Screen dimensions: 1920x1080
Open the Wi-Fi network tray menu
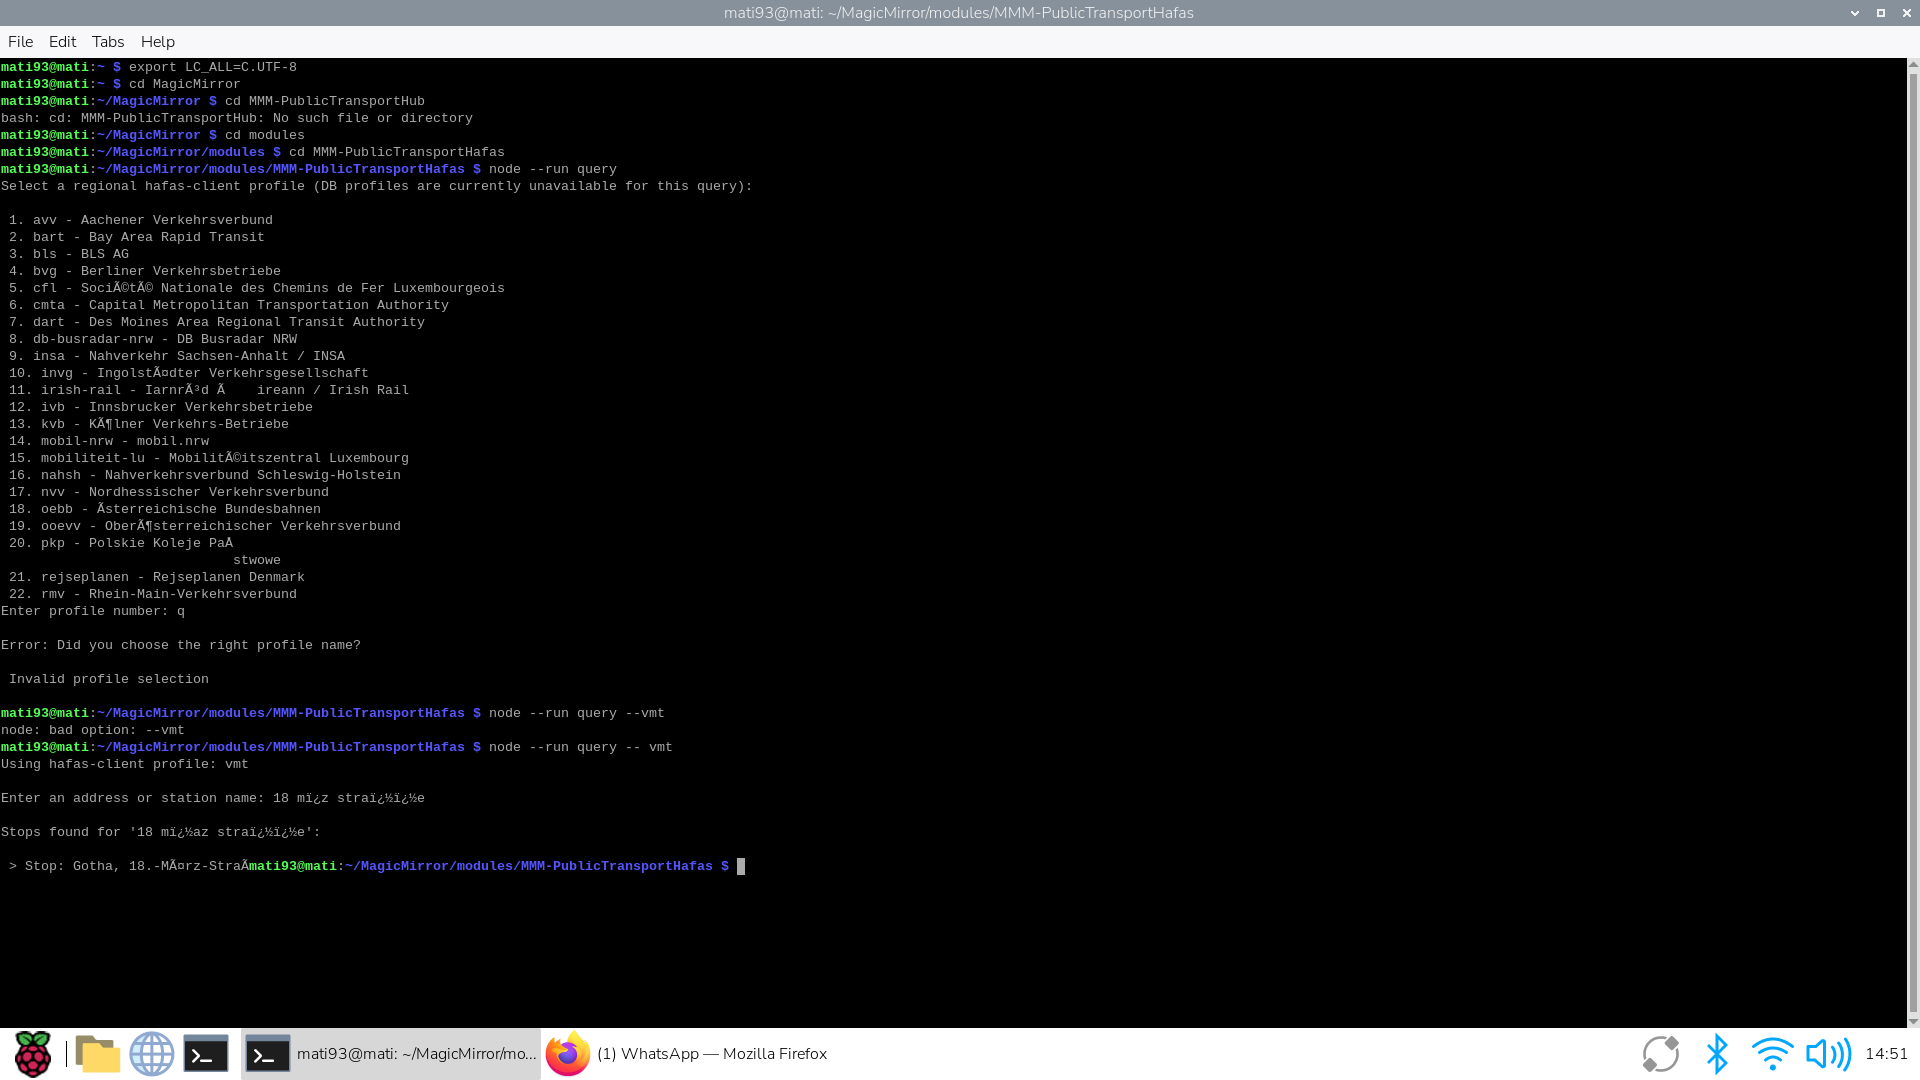(1772, 1054)
